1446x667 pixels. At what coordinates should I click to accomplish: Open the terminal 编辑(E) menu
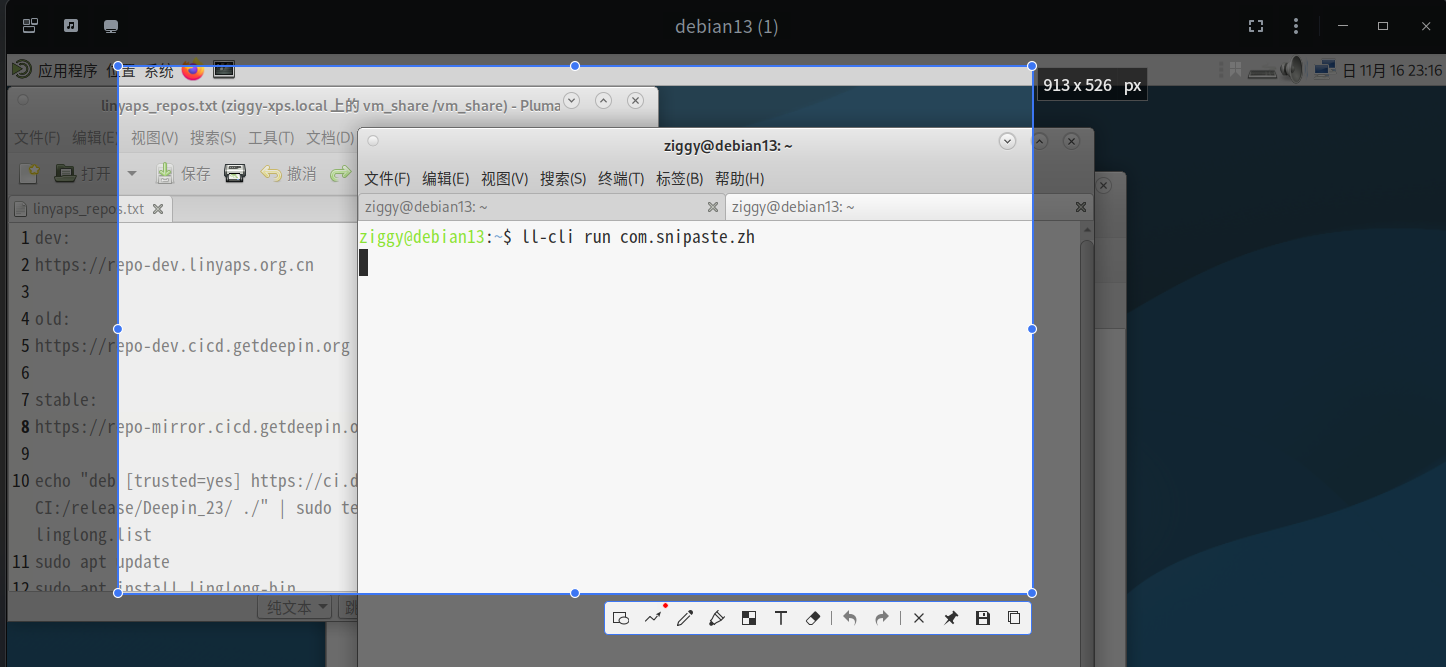tap(446, 178)
